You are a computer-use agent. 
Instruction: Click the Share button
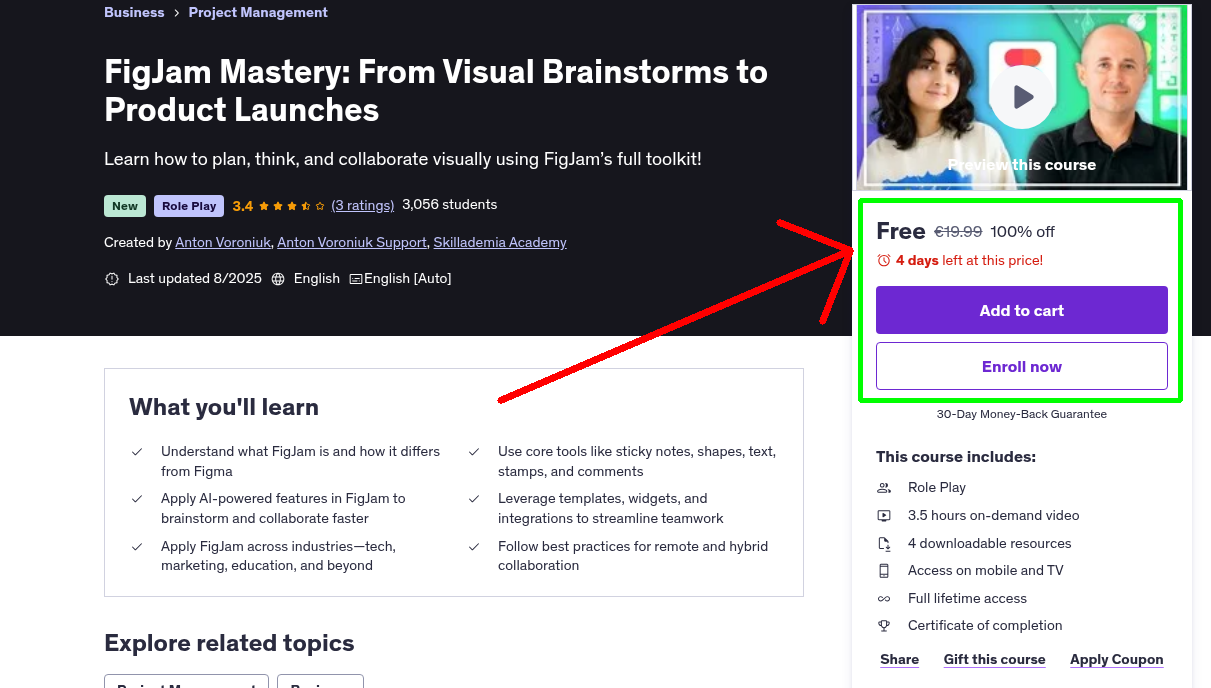pos(899,660)
